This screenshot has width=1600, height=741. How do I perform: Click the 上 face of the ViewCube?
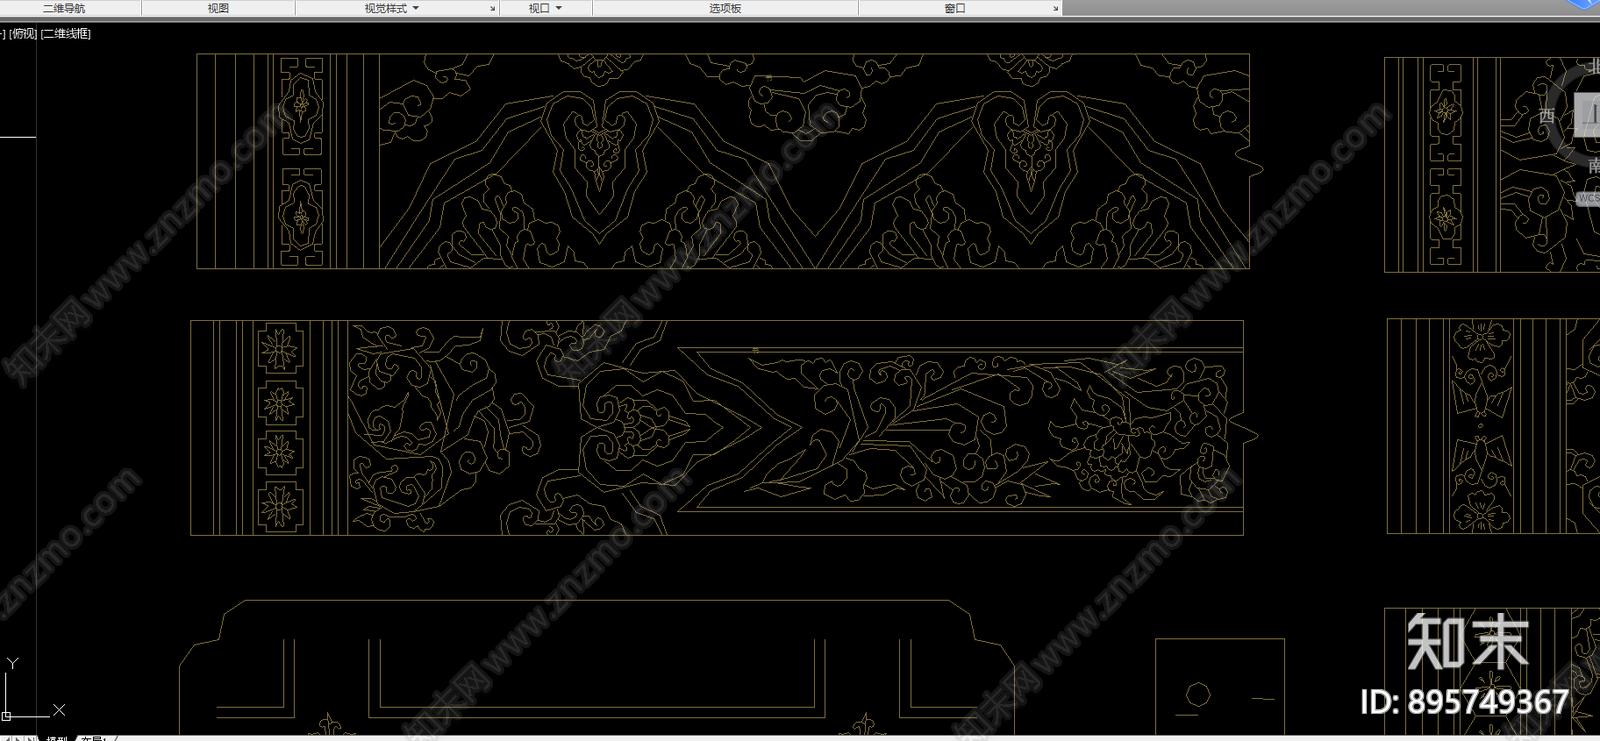1588,115
